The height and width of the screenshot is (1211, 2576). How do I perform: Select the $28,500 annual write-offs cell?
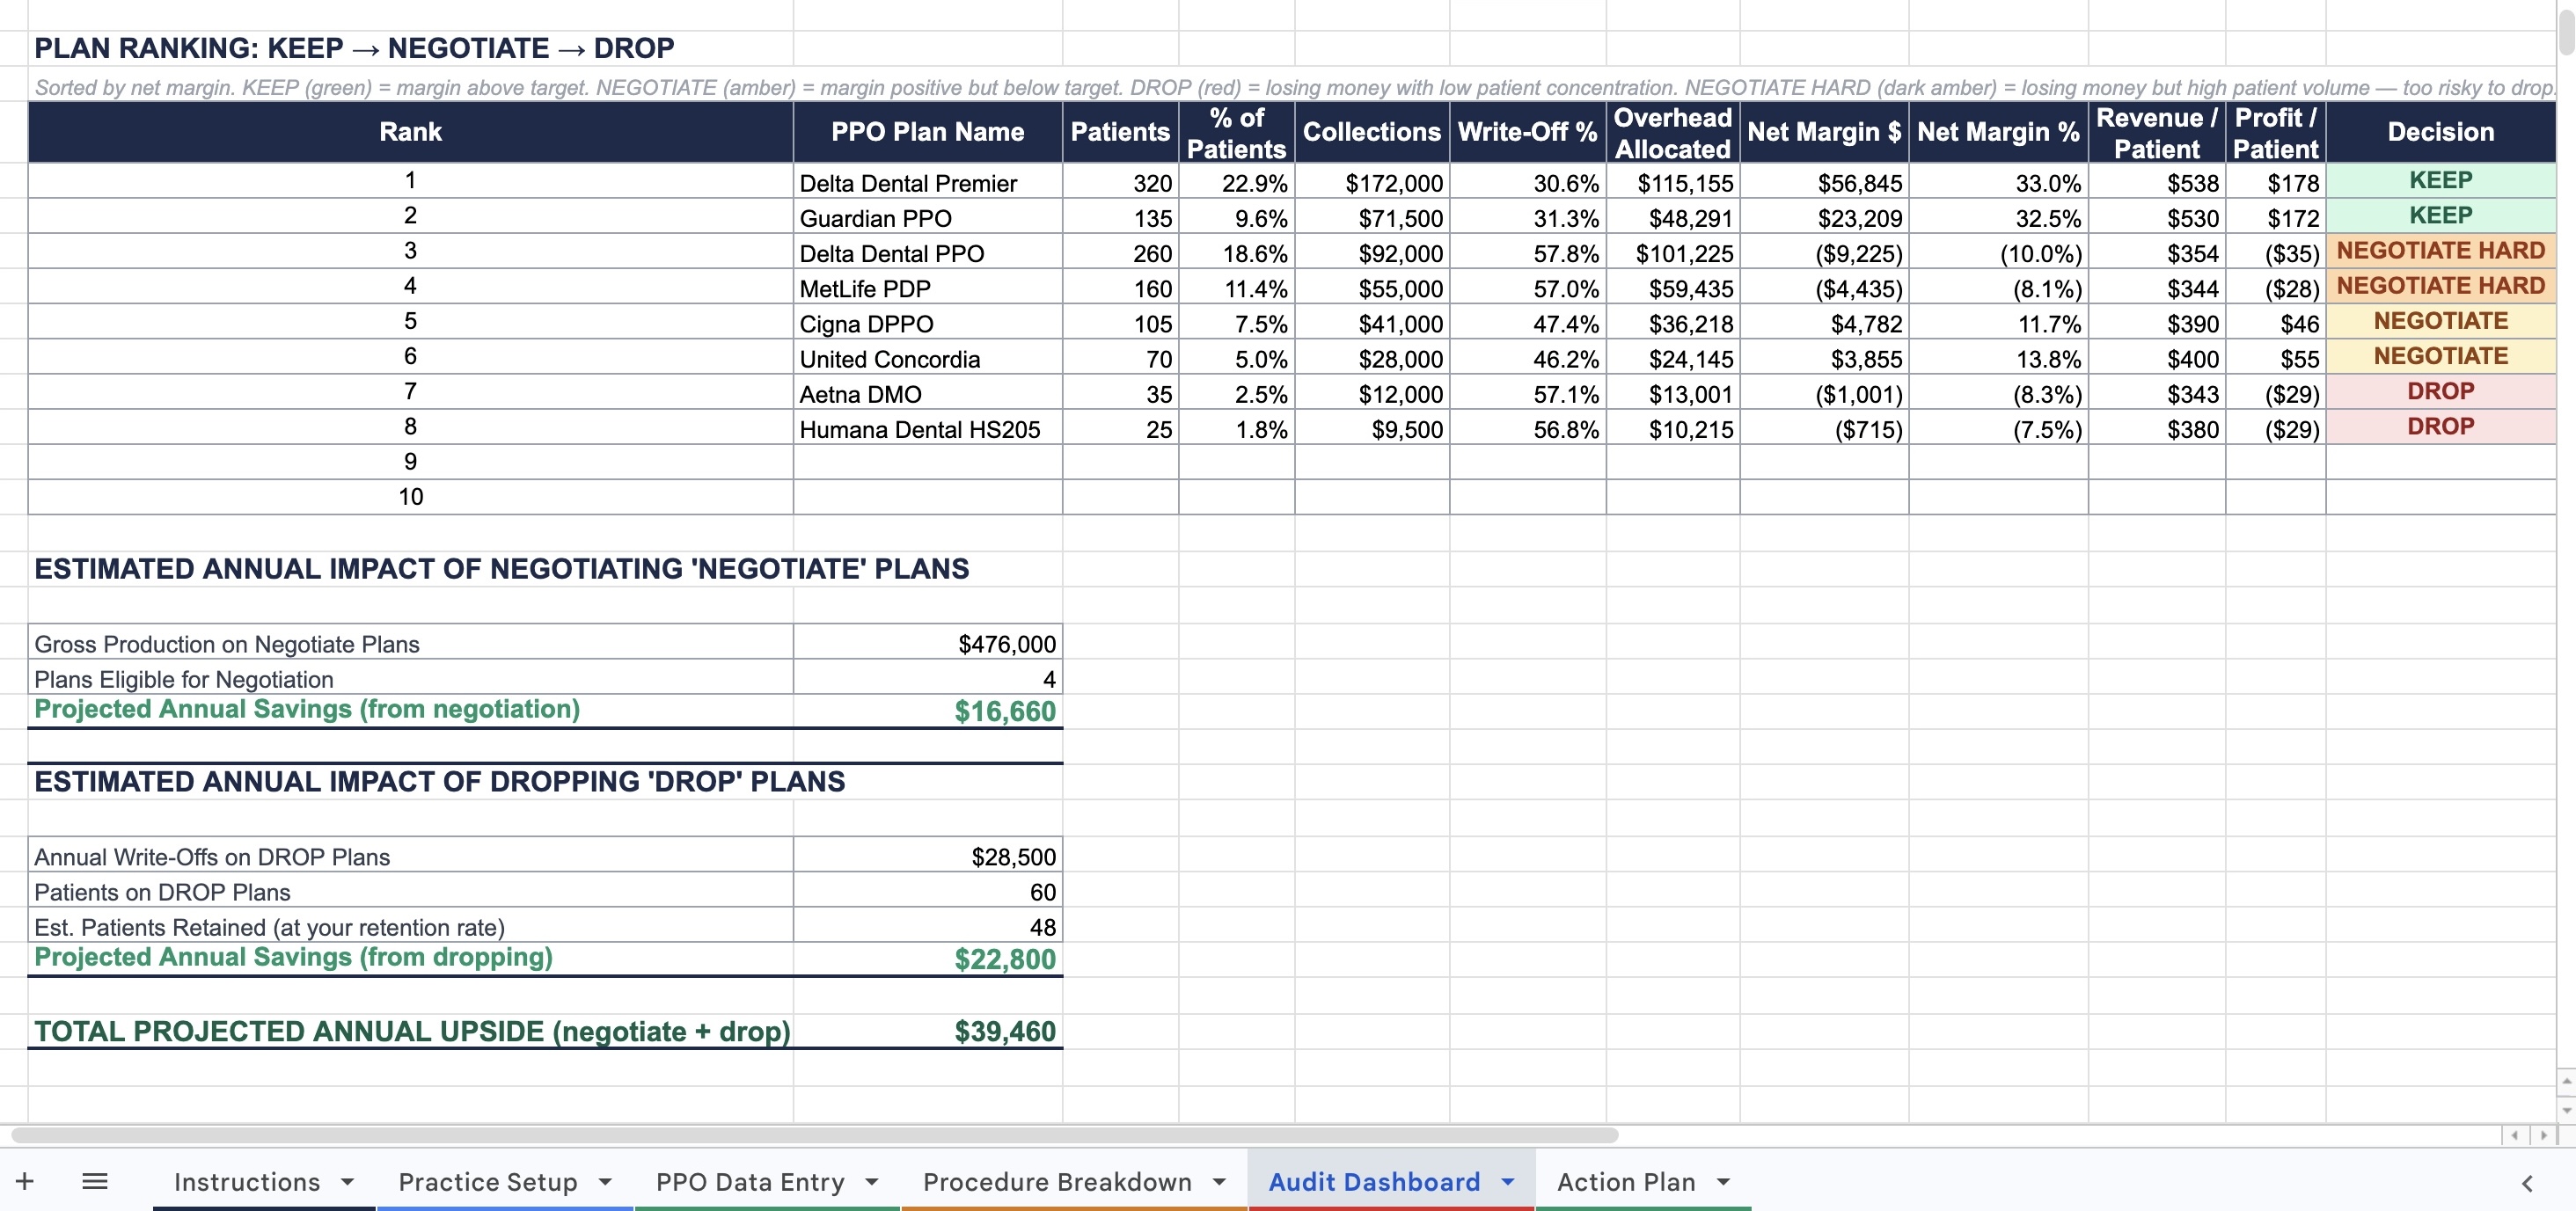tap(928, 856)
